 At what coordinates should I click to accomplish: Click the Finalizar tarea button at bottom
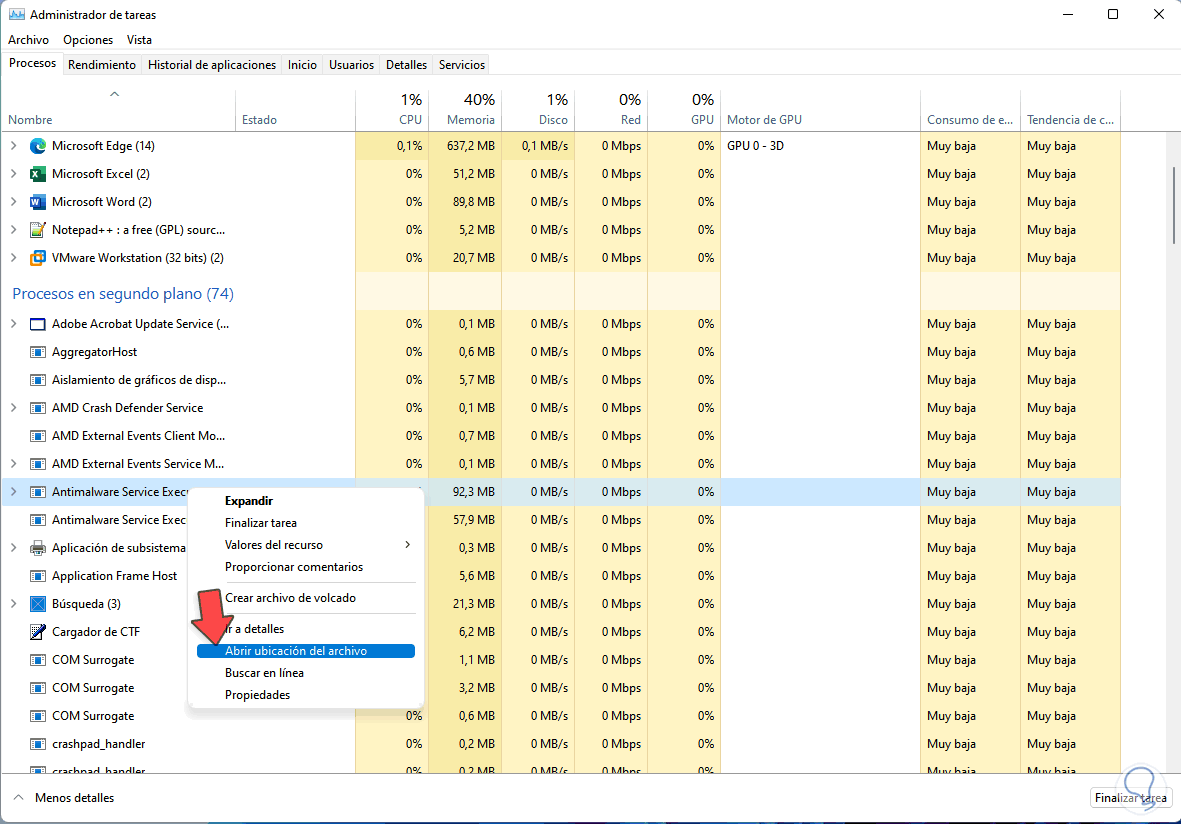[1131, 798]
